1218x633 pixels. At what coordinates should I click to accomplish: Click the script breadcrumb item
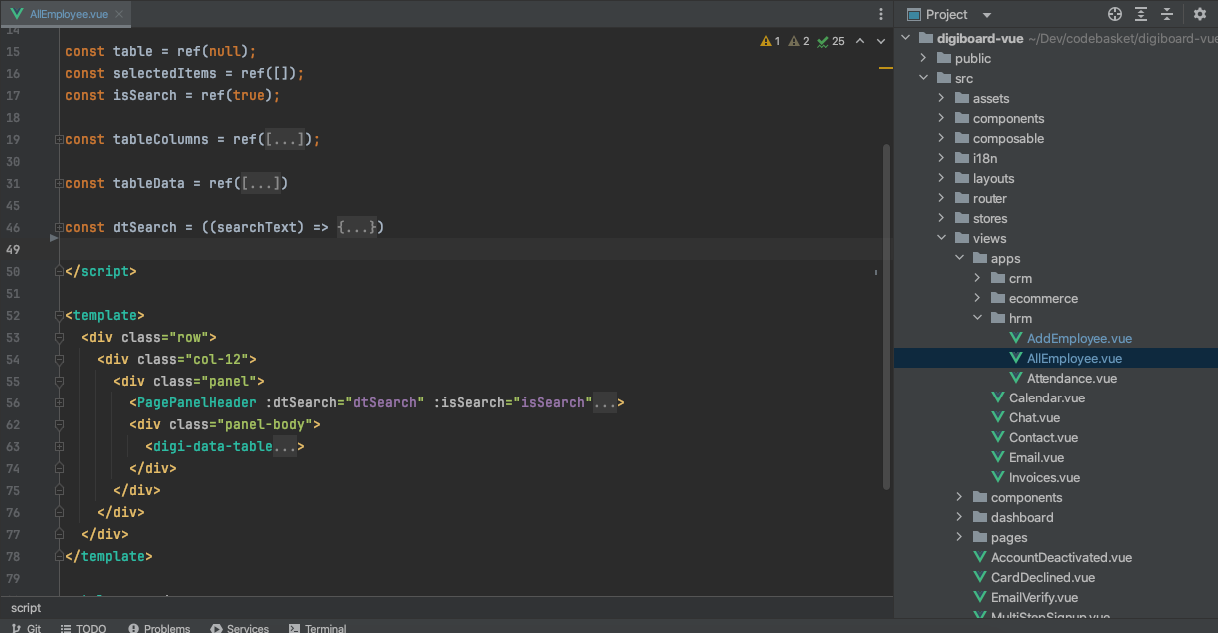pos(26,607)
